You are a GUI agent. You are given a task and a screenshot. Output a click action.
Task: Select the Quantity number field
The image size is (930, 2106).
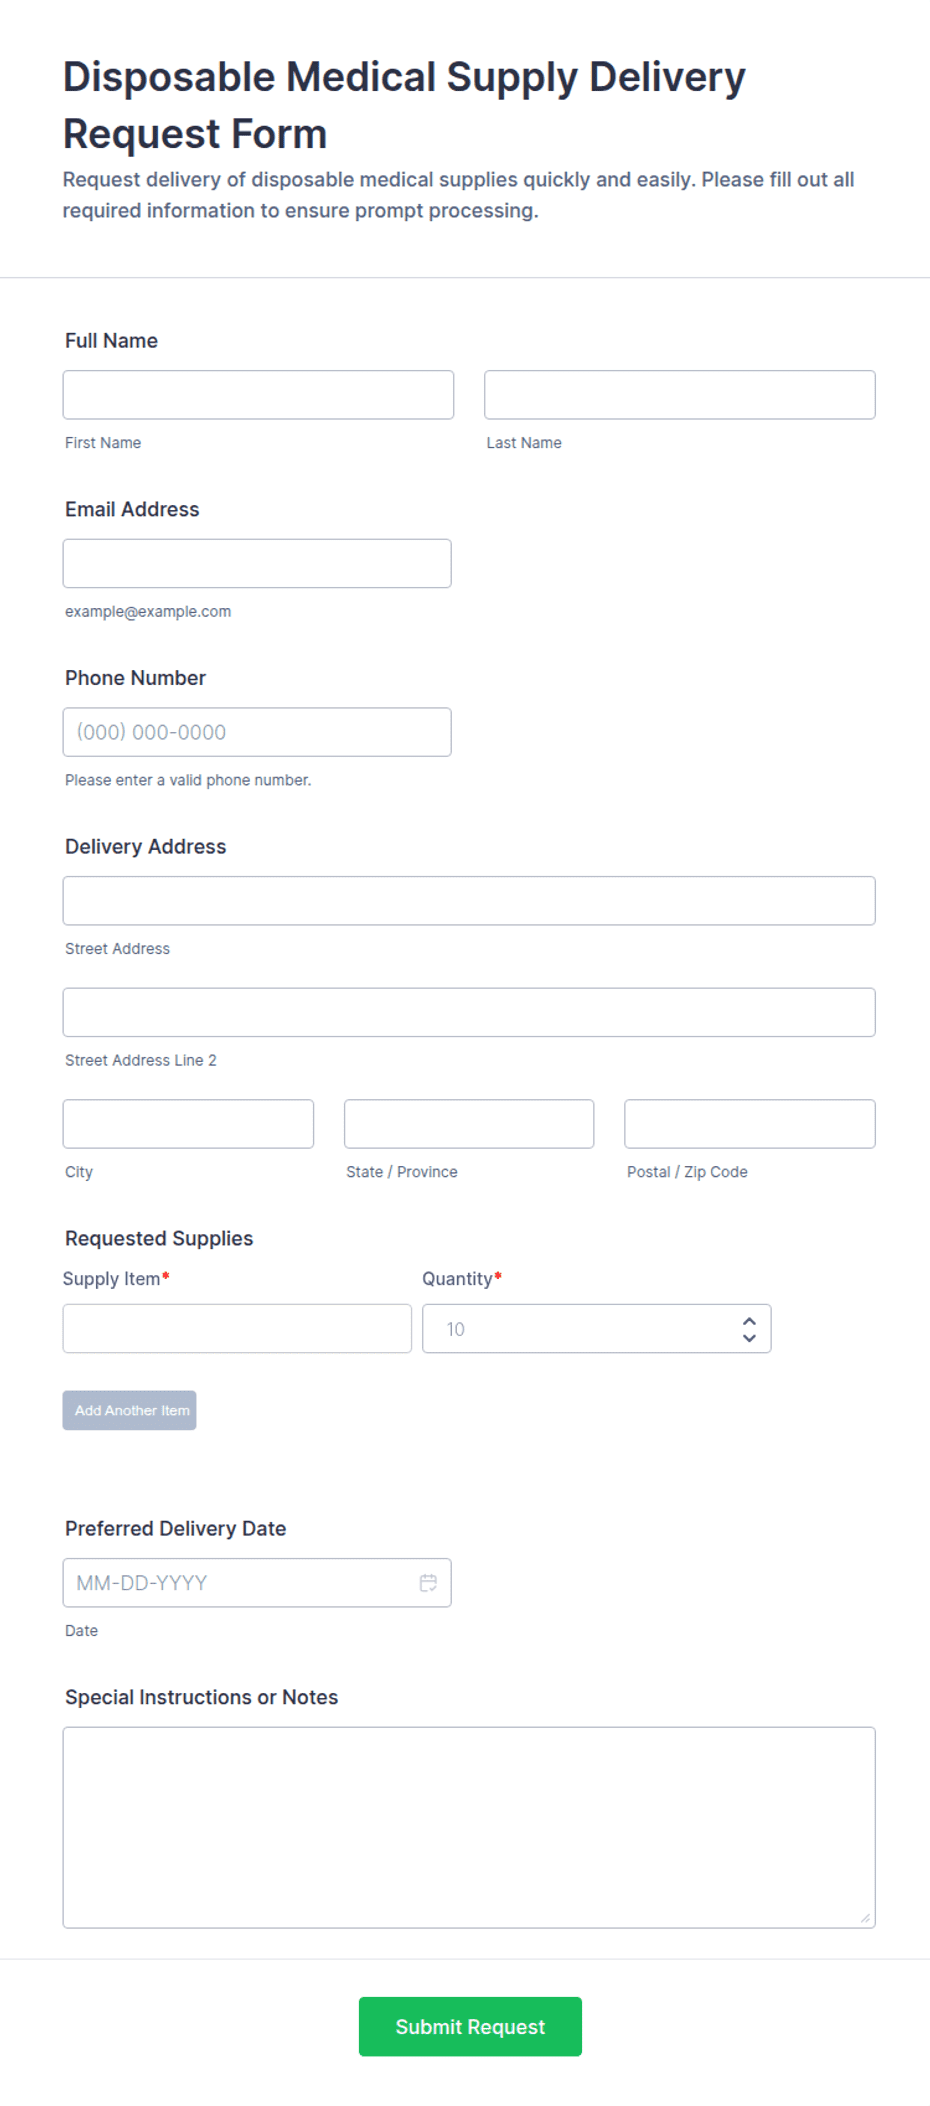click(x=596, y=1328)
